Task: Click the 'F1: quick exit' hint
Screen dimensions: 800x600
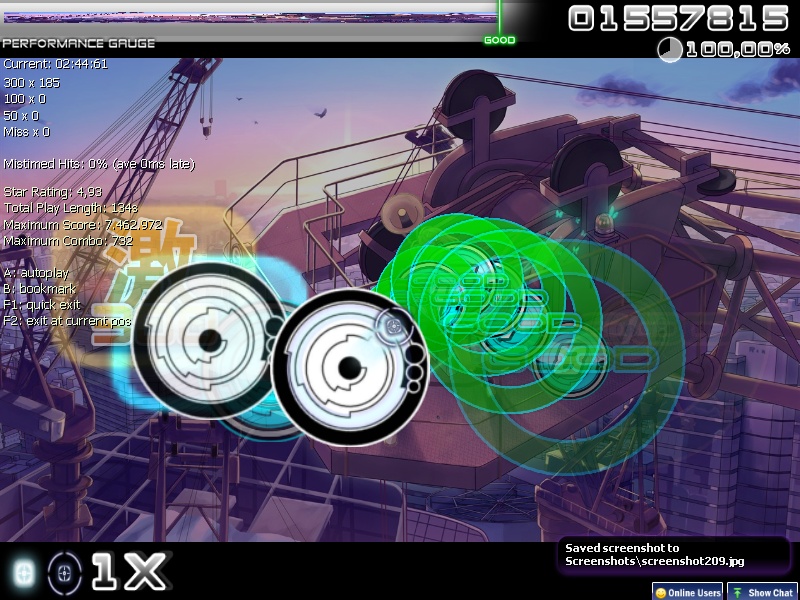Action: [42, 305]
